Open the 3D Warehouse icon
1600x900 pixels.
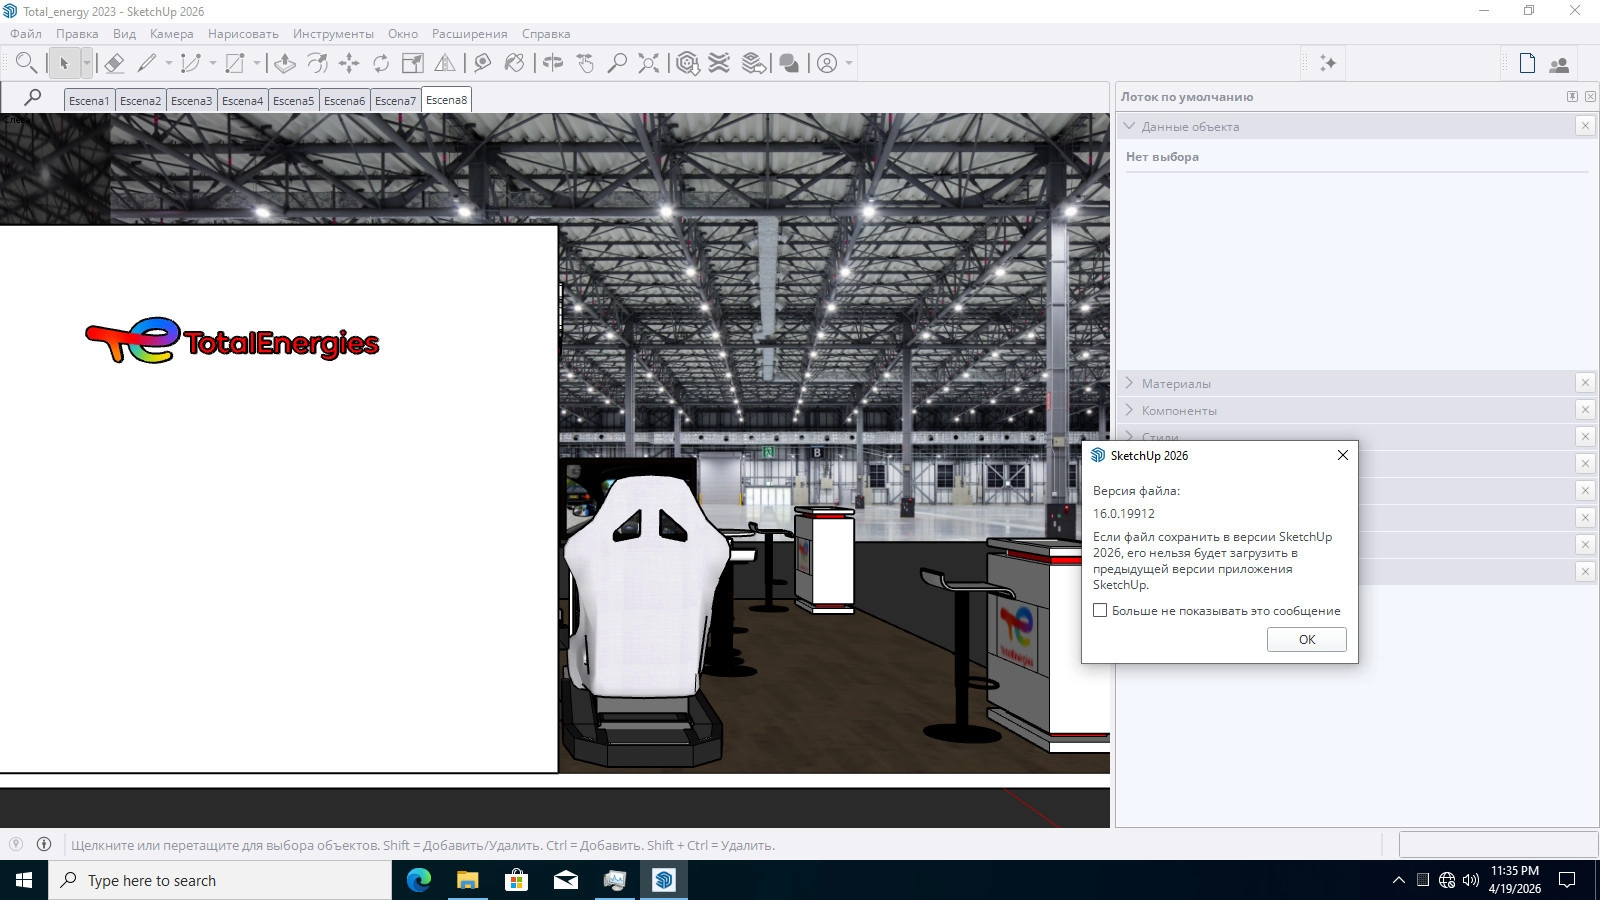point(687,63)
